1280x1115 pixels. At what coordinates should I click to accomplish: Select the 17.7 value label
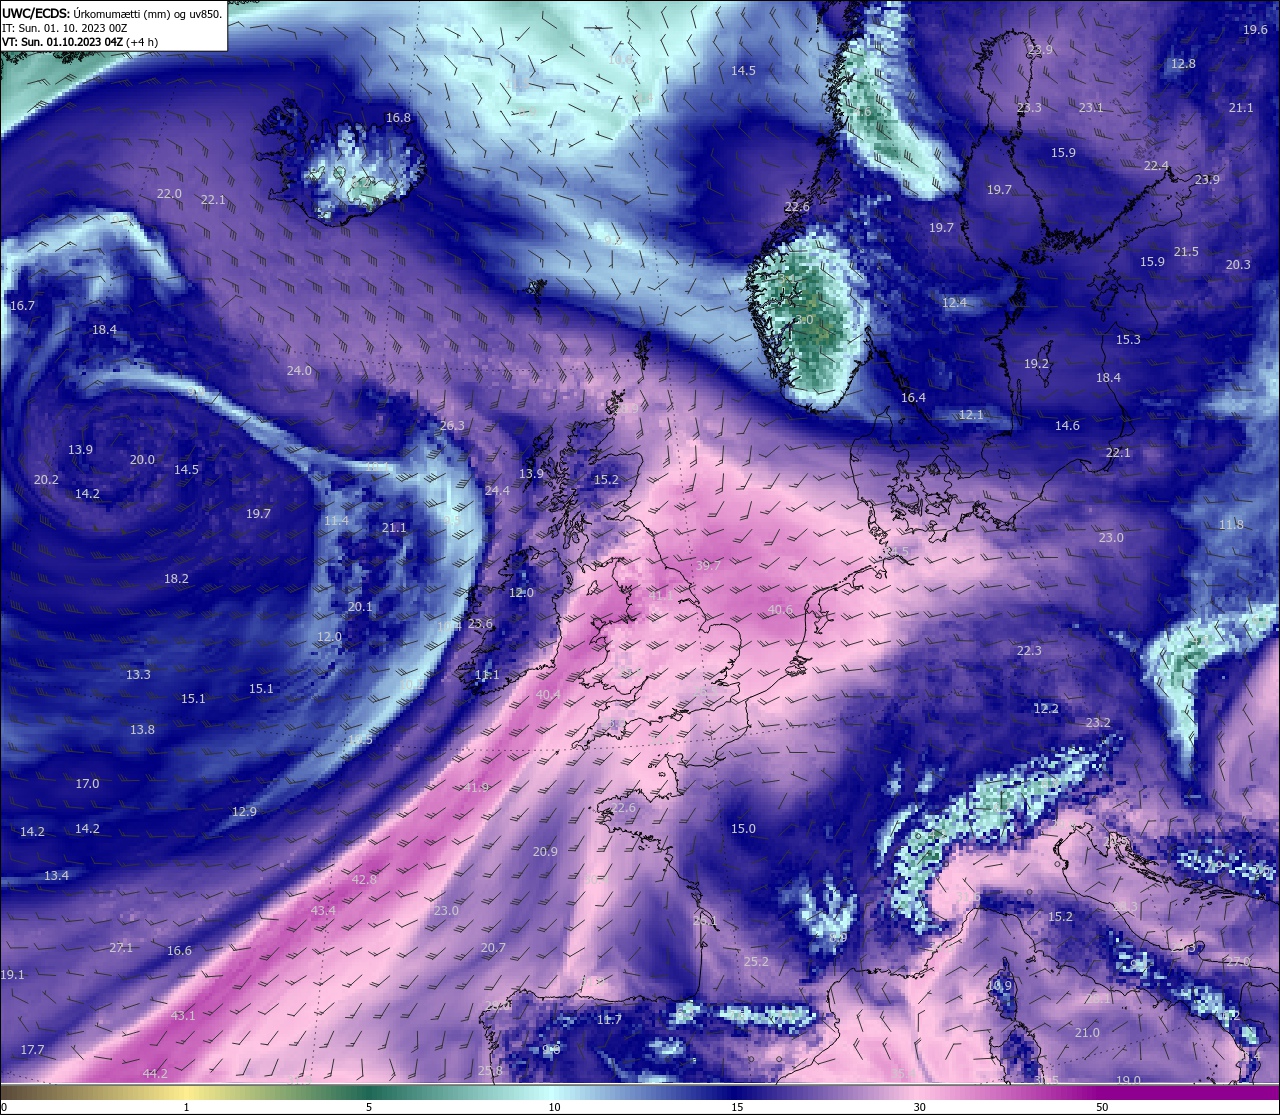tap(32, 1050)
